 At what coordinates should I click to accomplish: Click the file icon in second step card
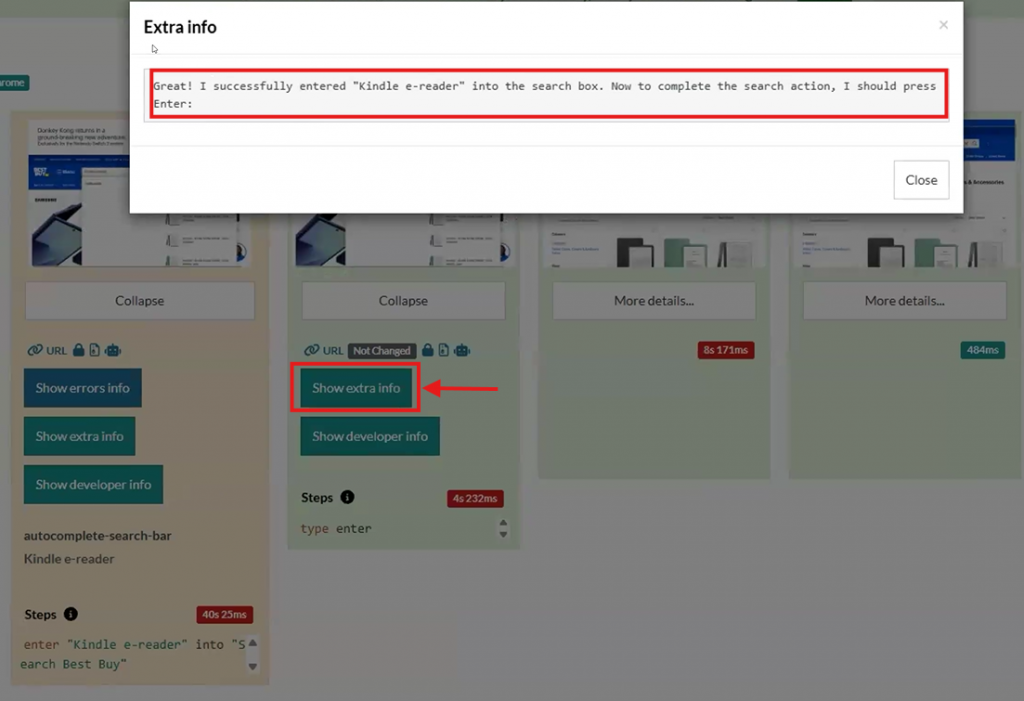[444, 350]
